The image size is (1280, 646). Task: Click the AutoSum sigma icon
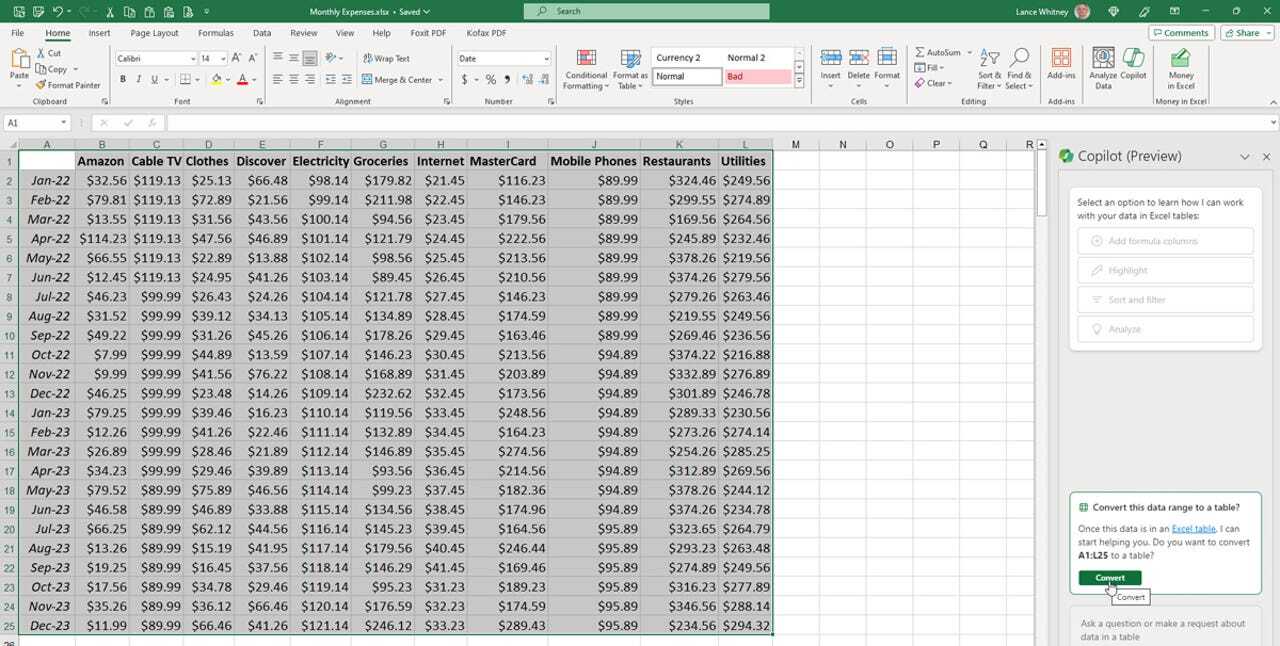click(920, 52)
